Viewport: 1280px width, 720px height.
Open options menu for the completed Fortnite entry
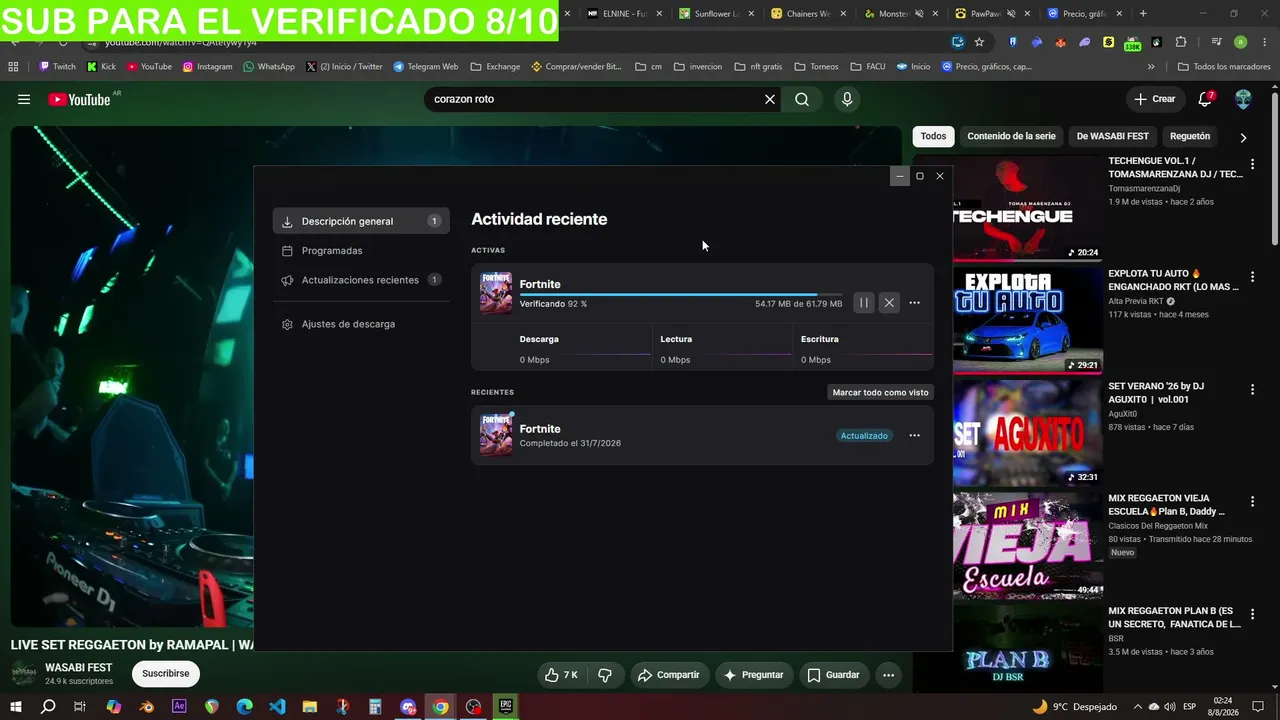(914, 436)
